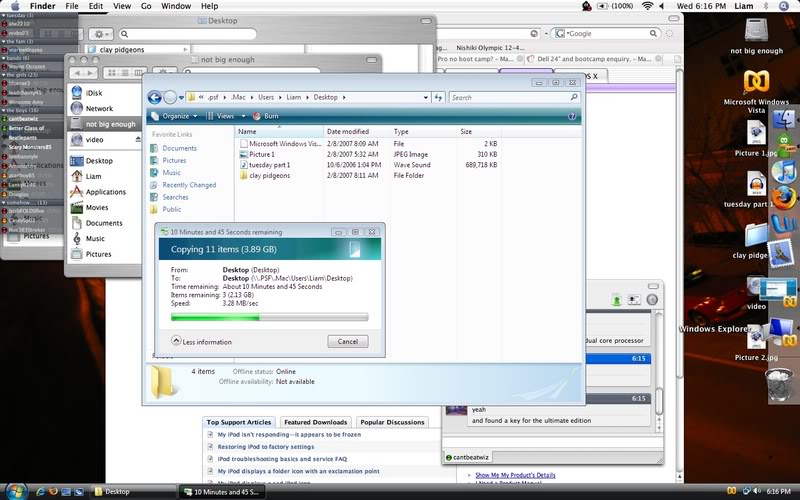
Task: Click the Explorer forward arrow button
Action: (x=170, y=97)
